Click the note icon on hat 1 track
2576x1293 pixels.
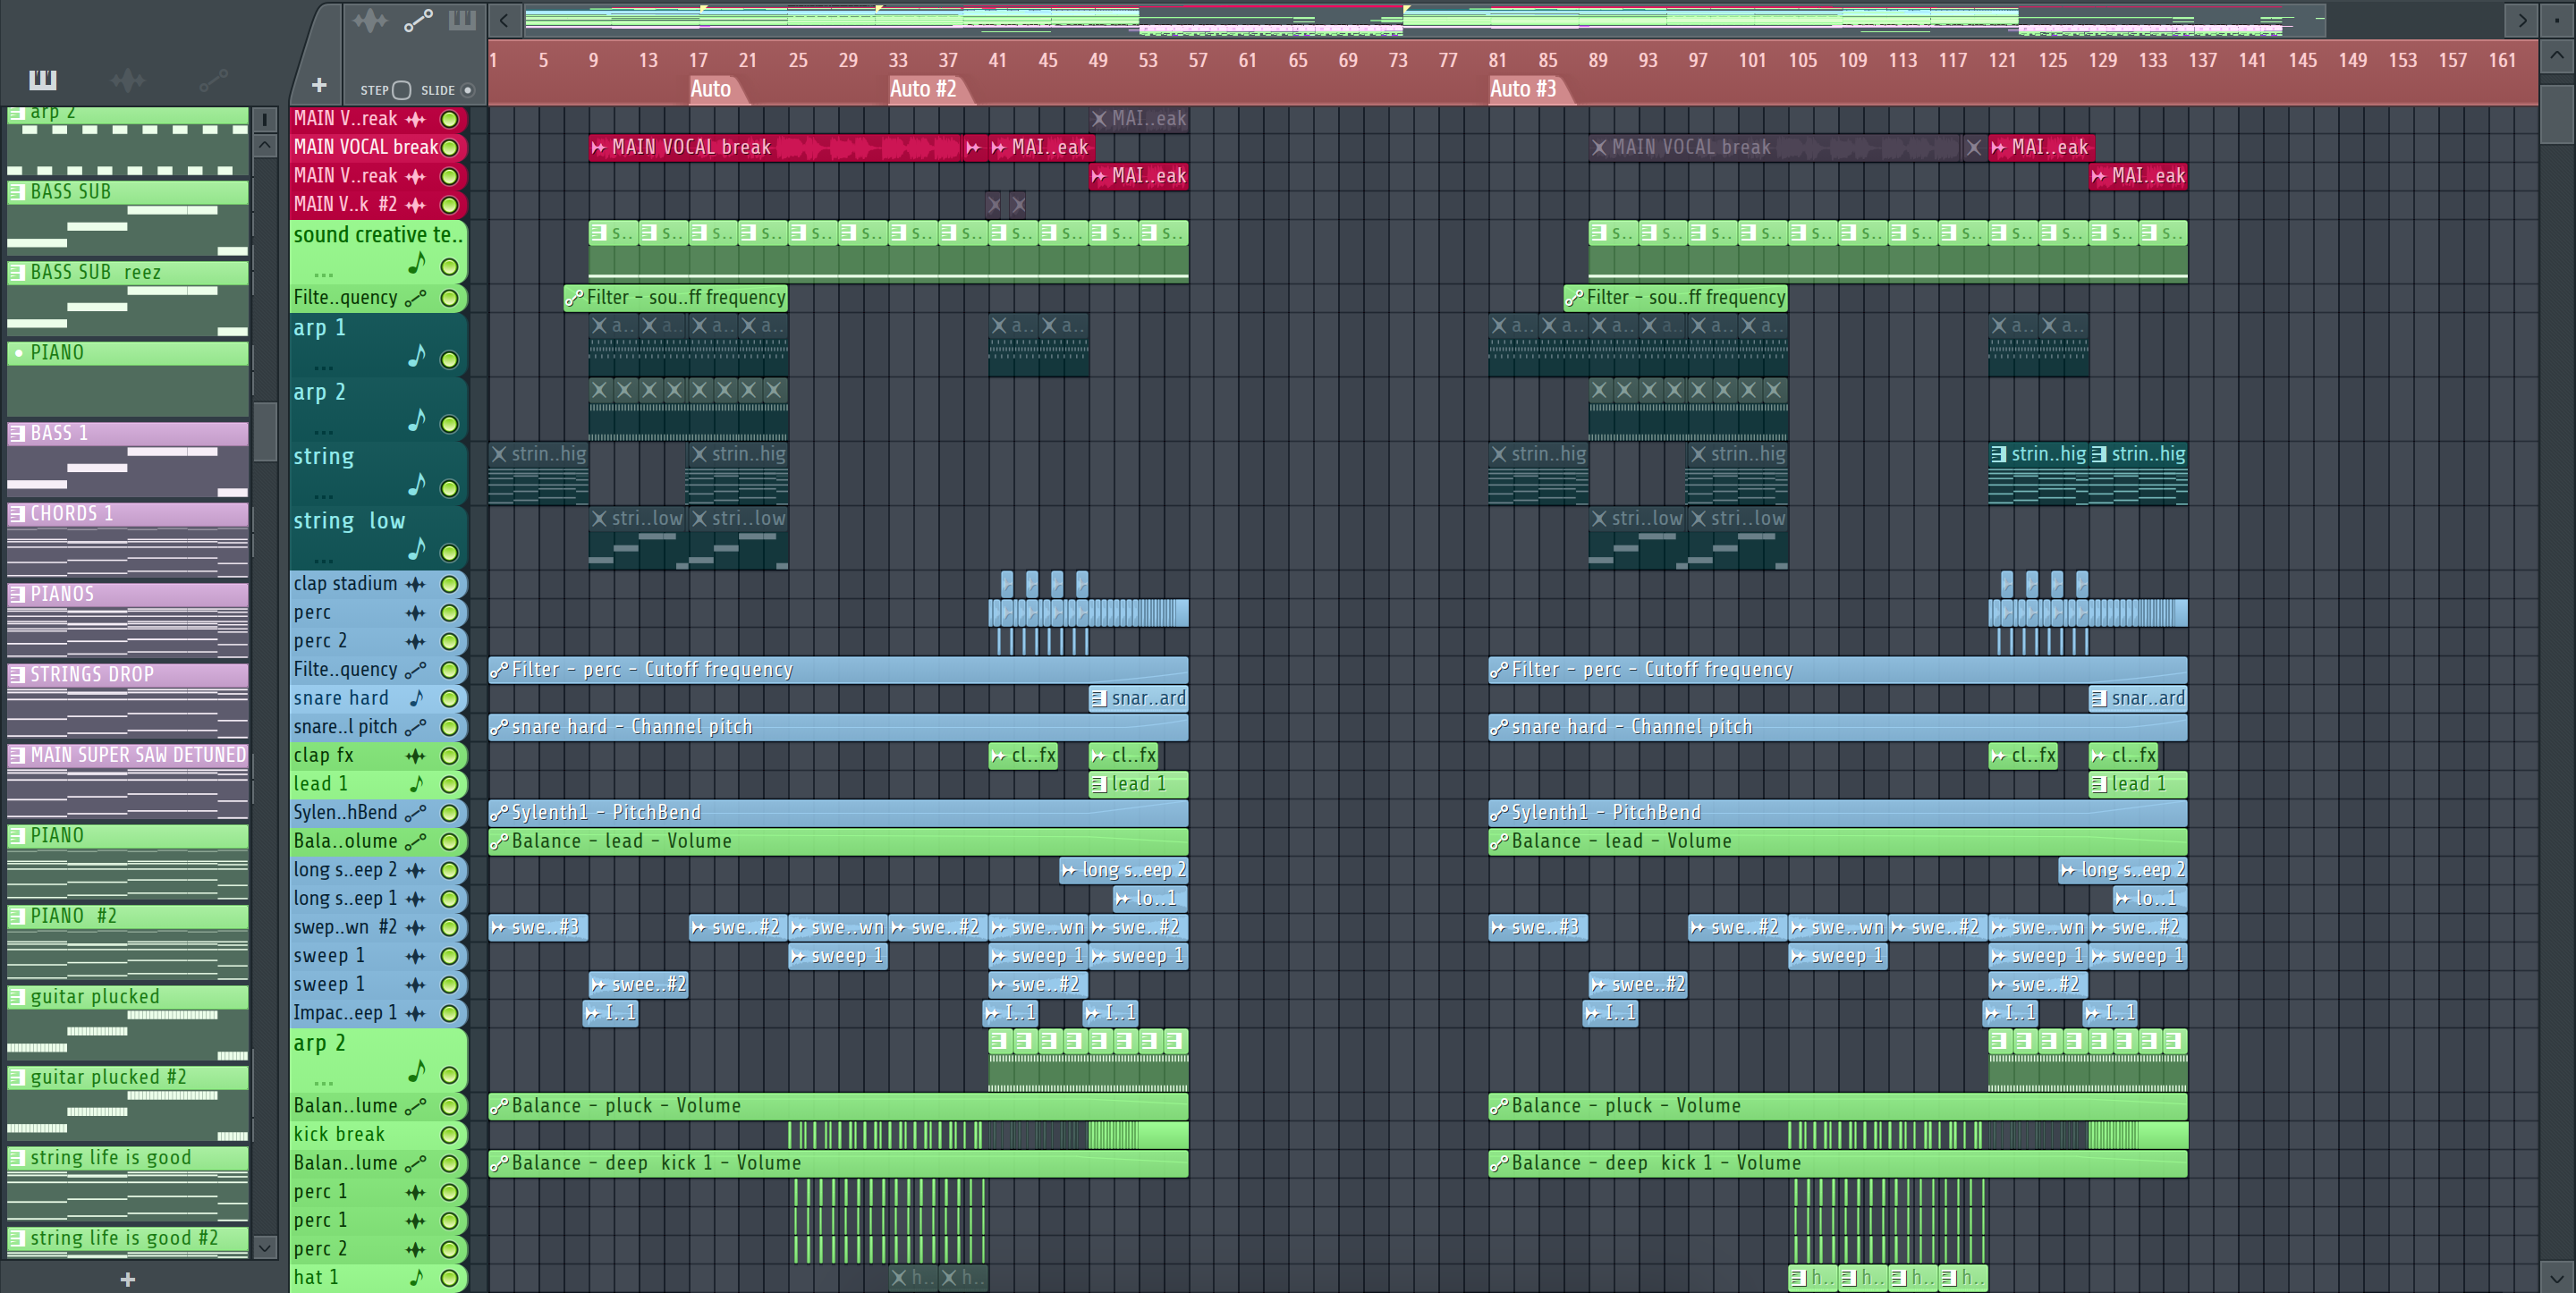coord(417,1277)
